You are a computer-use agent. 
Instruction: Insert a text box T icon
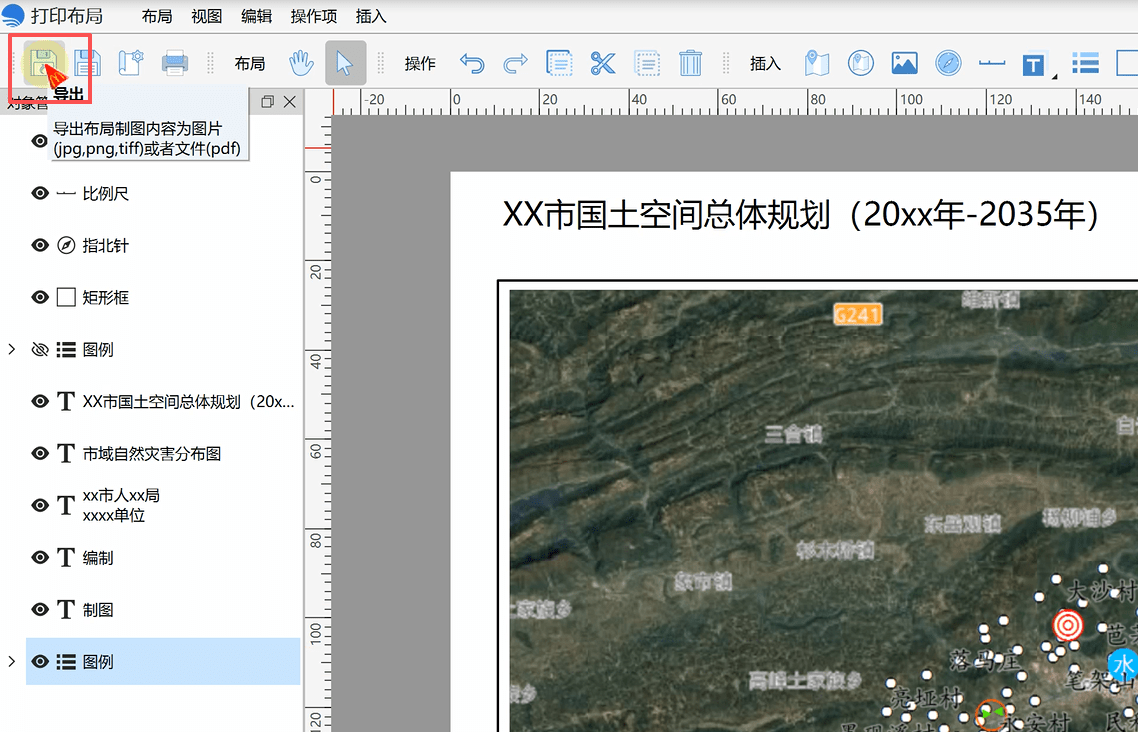coord(1033,65)
